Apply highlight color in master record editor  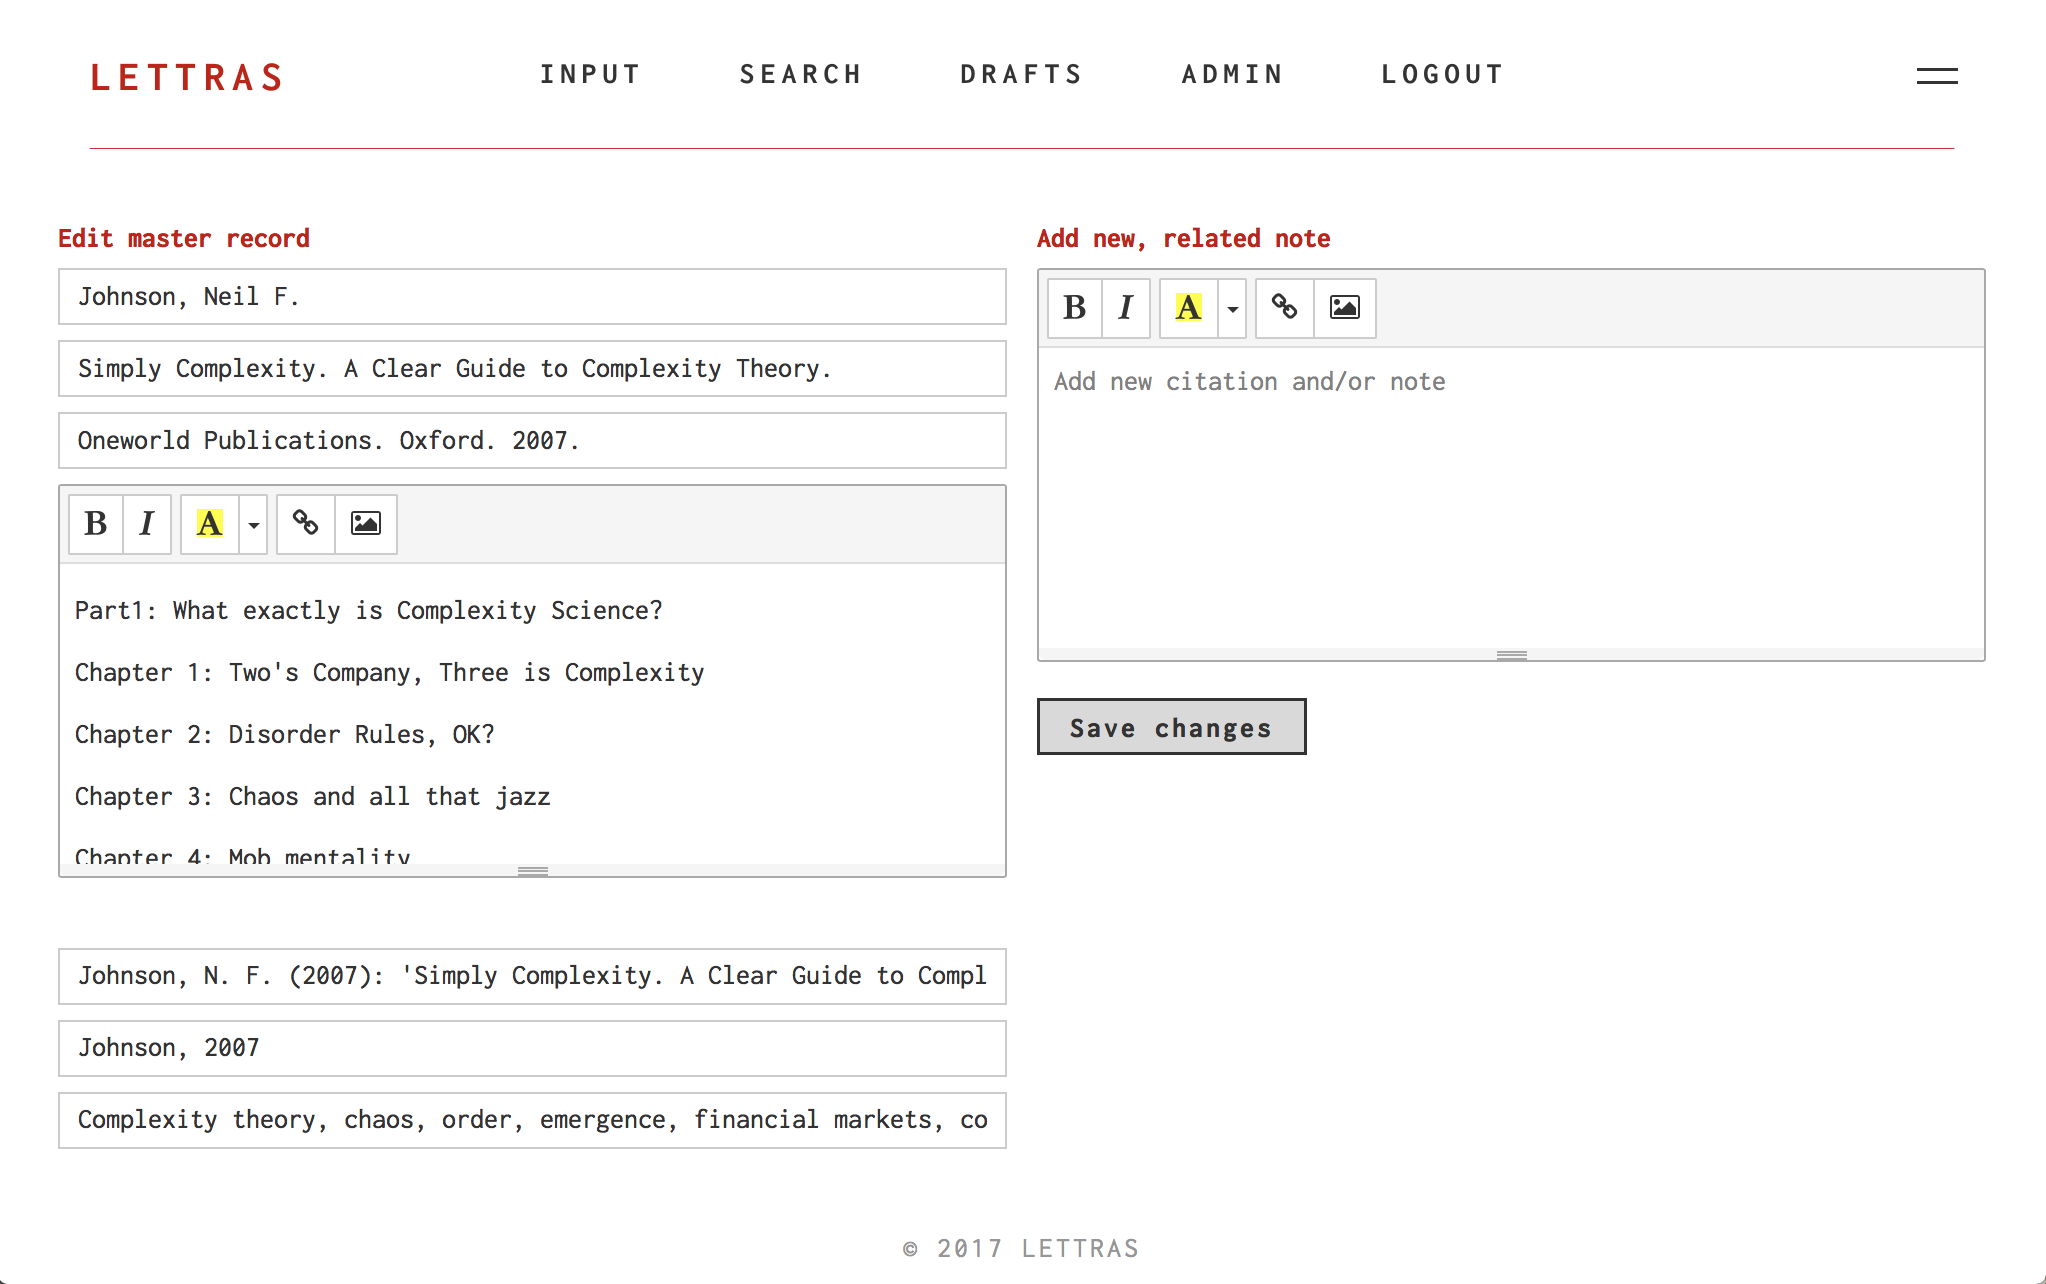click(210, 524)
